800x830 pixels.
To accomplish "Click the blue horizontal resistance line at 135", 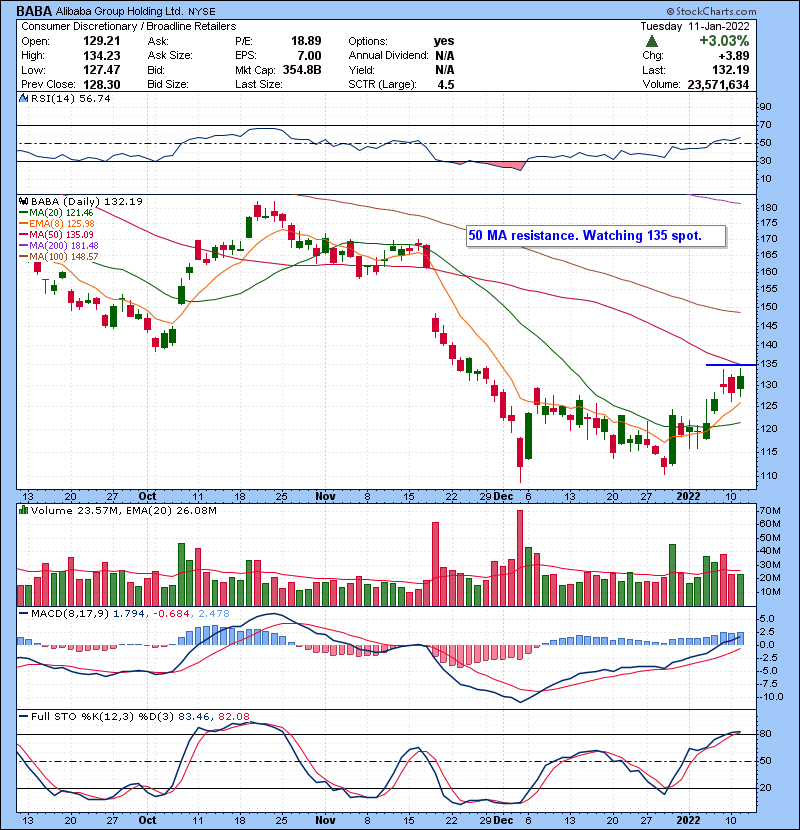I will click(731, 365).
